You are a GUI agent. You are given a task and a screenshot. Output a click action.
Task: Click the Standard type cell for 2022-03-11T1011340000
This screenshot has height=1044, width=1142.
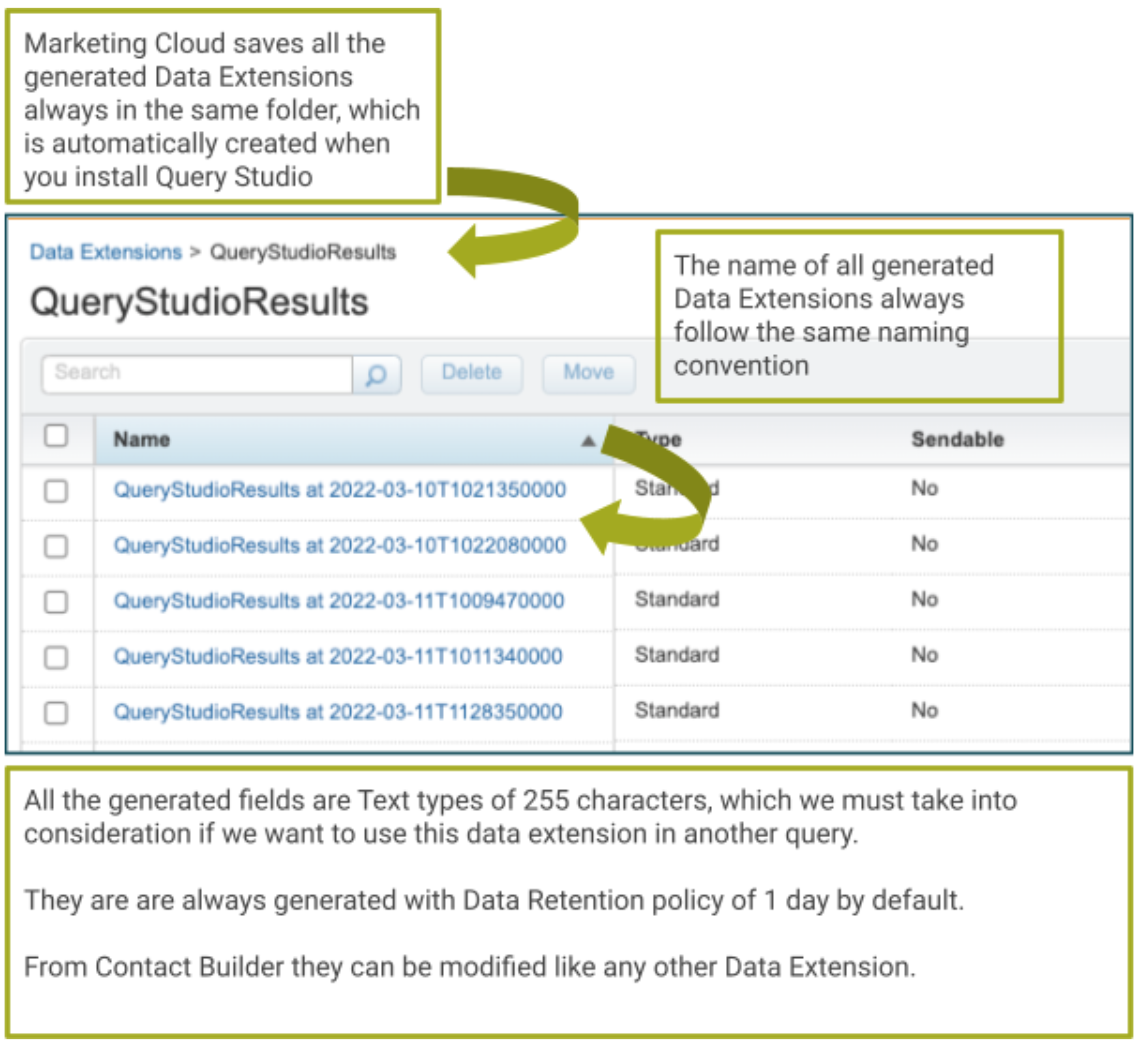[x=677, y=654]
